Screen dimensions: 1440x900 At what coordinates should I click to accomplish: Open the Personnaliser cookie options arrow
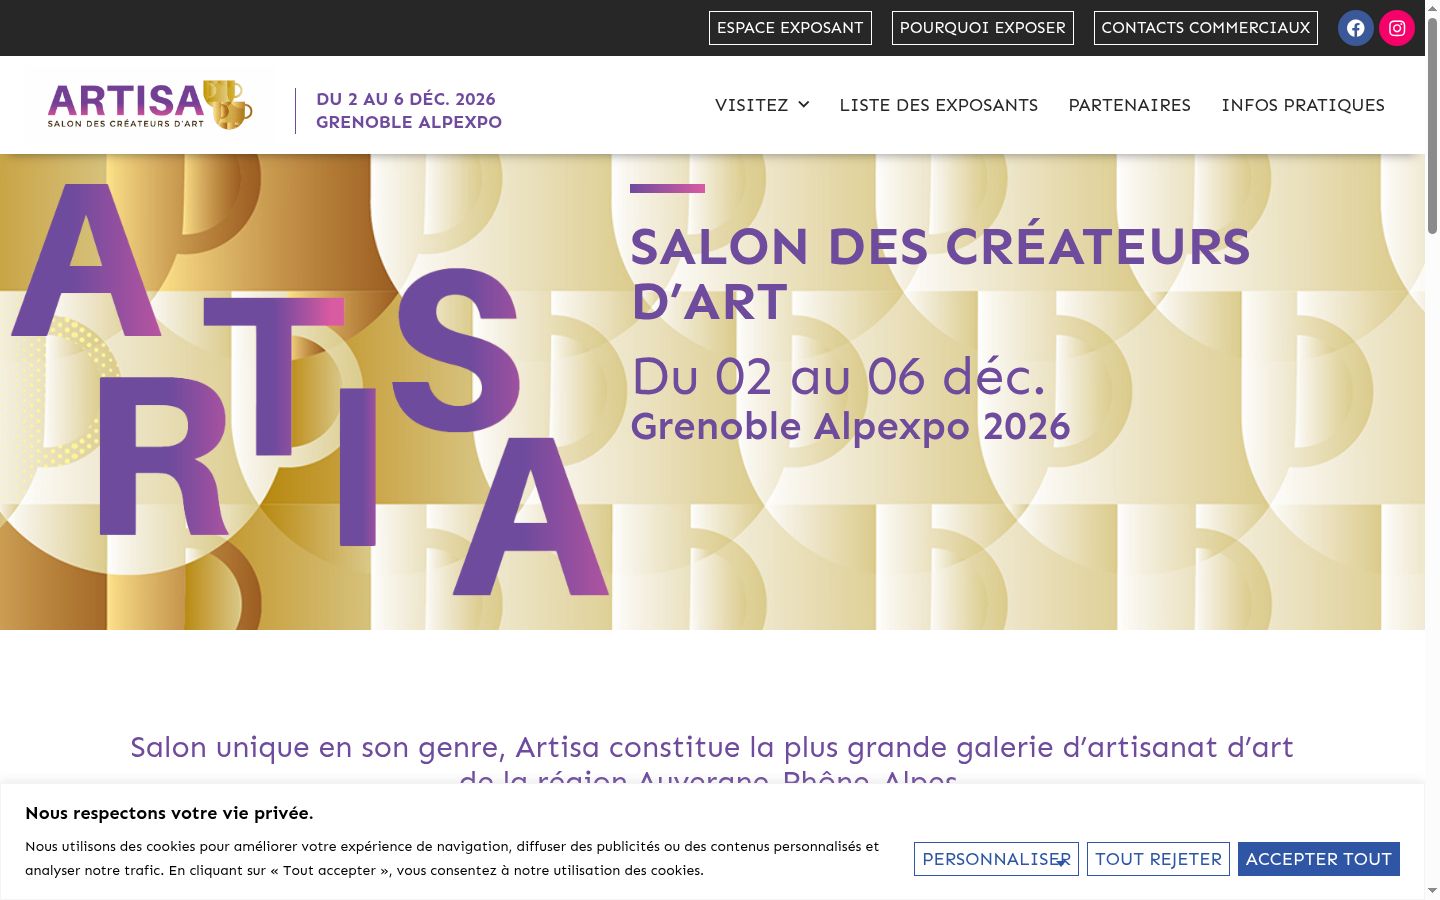click(1060, 862)
